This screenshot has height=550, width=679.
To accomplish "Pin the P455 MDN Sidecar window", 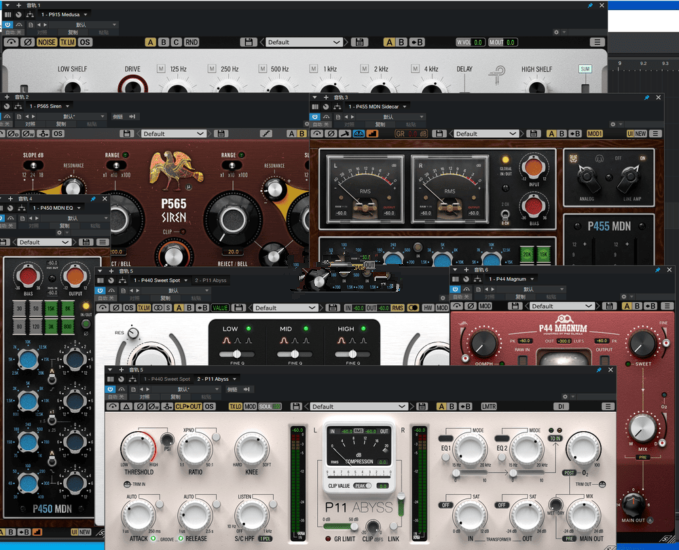I will pos(647,97).
